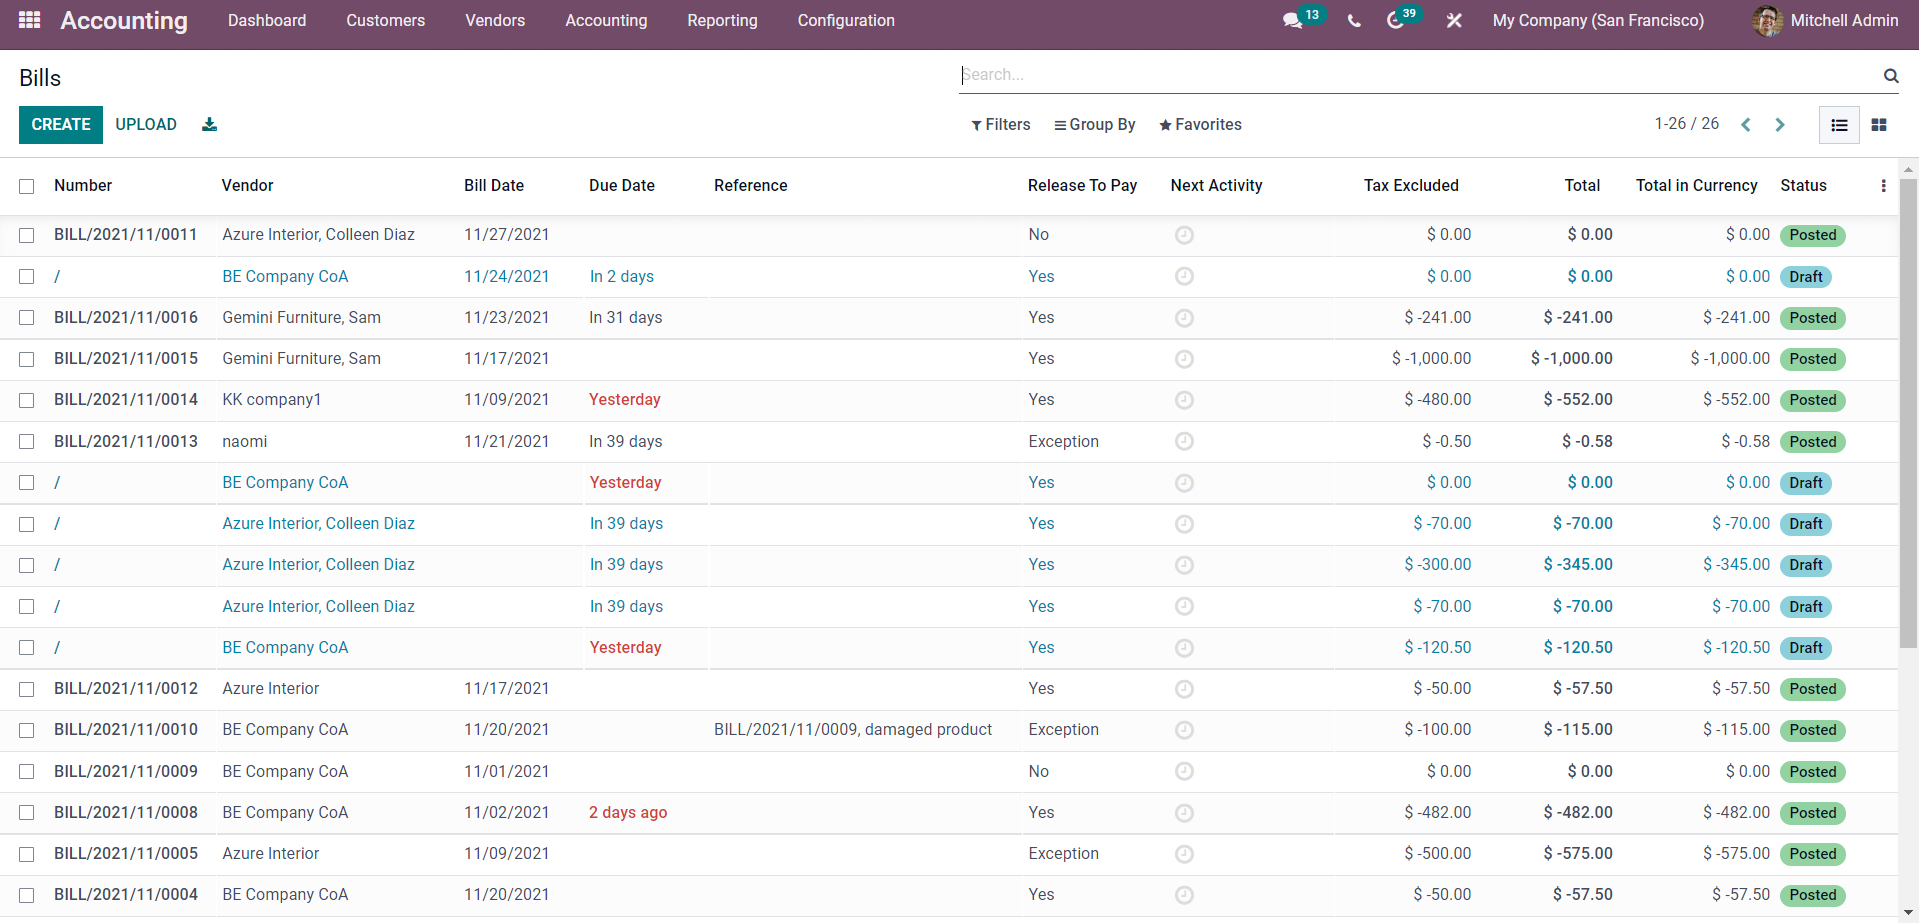Check the box for BILL/2021/11/0010
Screen dimensions: 1919x923
coord(27,730)
